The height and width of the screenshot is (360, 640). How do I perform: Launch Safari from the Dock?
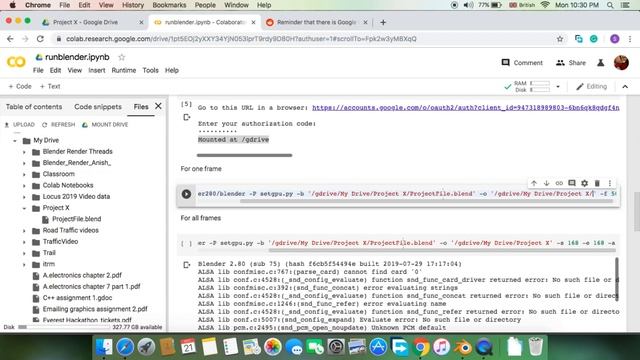pyautogui.click(x=125, y=347)
